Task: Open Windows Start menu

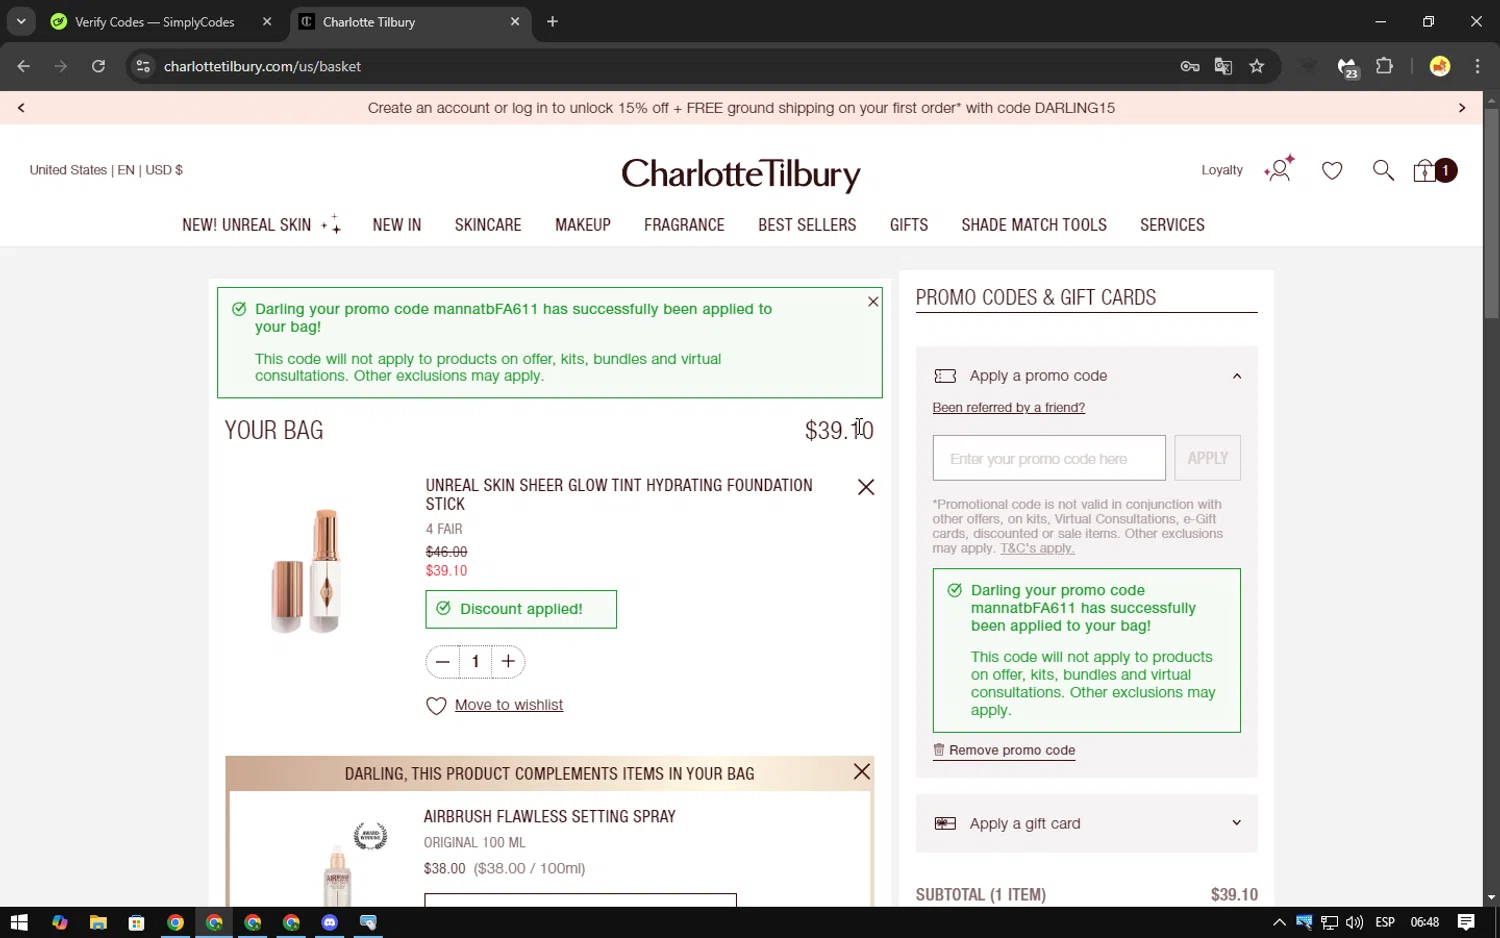Action: point(19,922)
